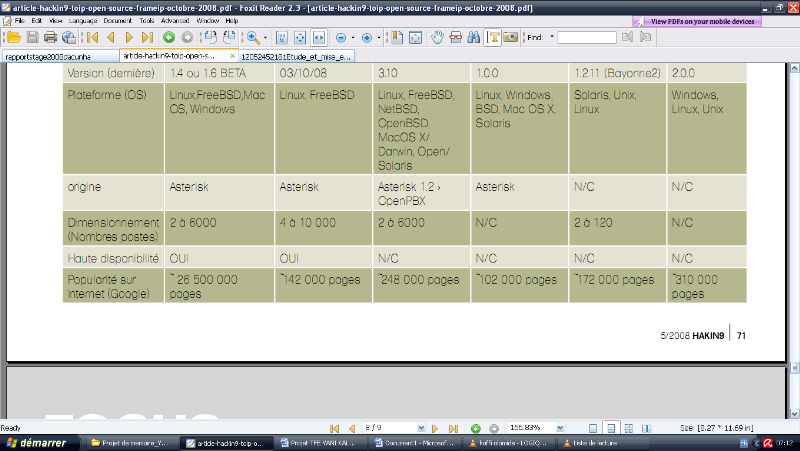Open the 155.83% zoom level dropdown
Image resolution: width=800 pixels, height=451 pixels.
tap(560, 428)
